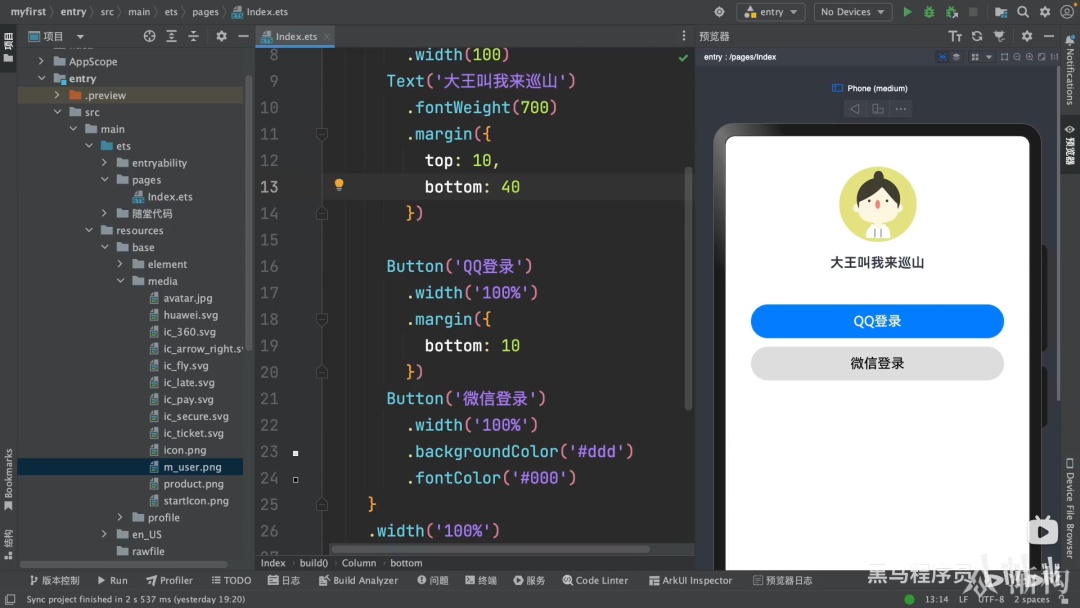1080x608 pixels.
Task: Refresh the previewer with the reload icon
Action: click(977, 36)
